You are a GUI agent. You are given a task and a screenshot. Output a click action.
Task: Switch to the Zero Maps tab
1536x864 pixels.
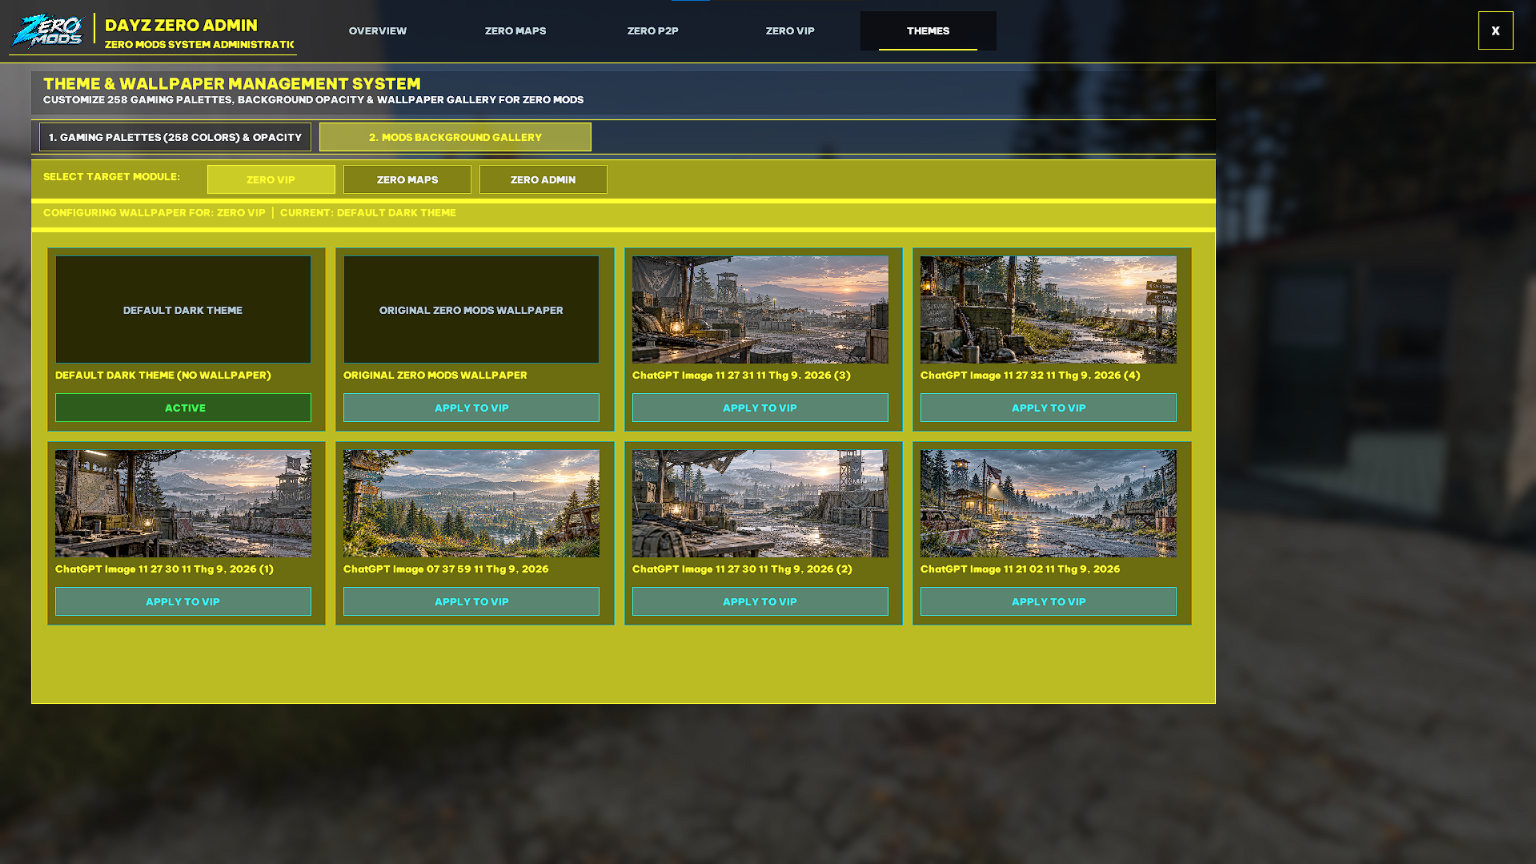tap(515, 31)
